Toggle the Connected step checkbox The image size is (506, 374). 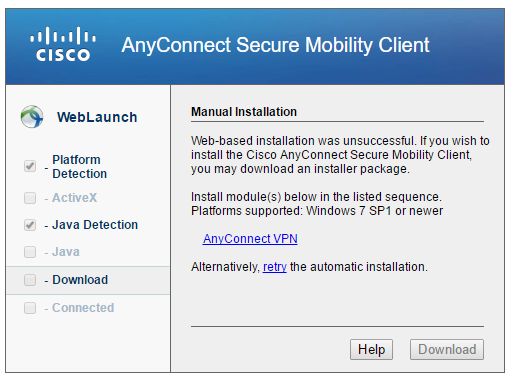30,308
